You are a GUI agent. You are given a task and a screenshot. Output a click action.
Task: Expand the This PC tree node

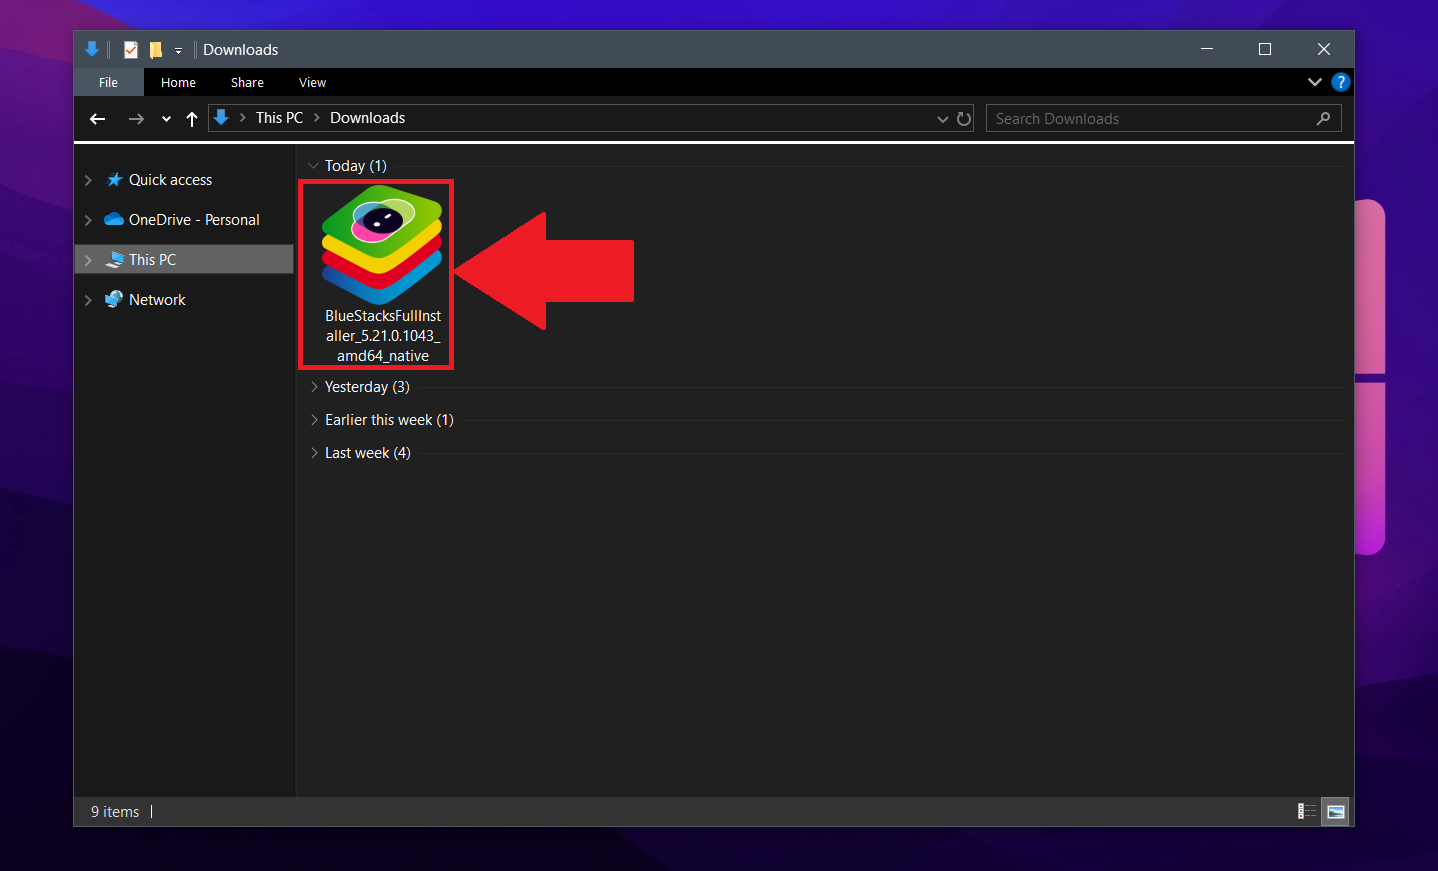tap(88, 260)
